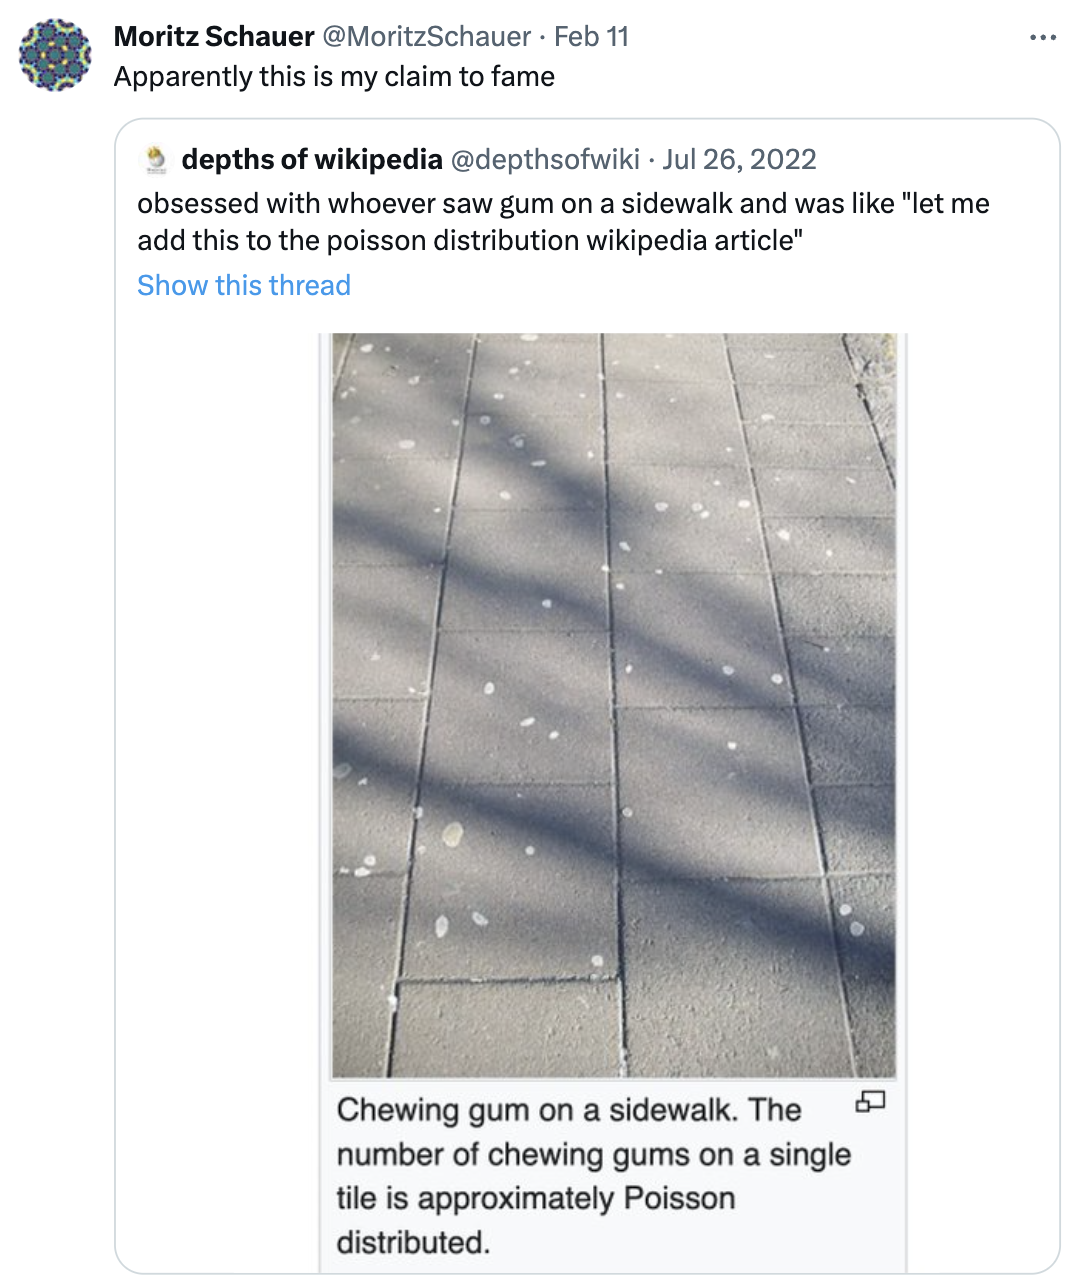Image resolution: width=1072 pixels, height=1286 pixels.
Task: Click the Show this thread link
Action: click(244, 286)
